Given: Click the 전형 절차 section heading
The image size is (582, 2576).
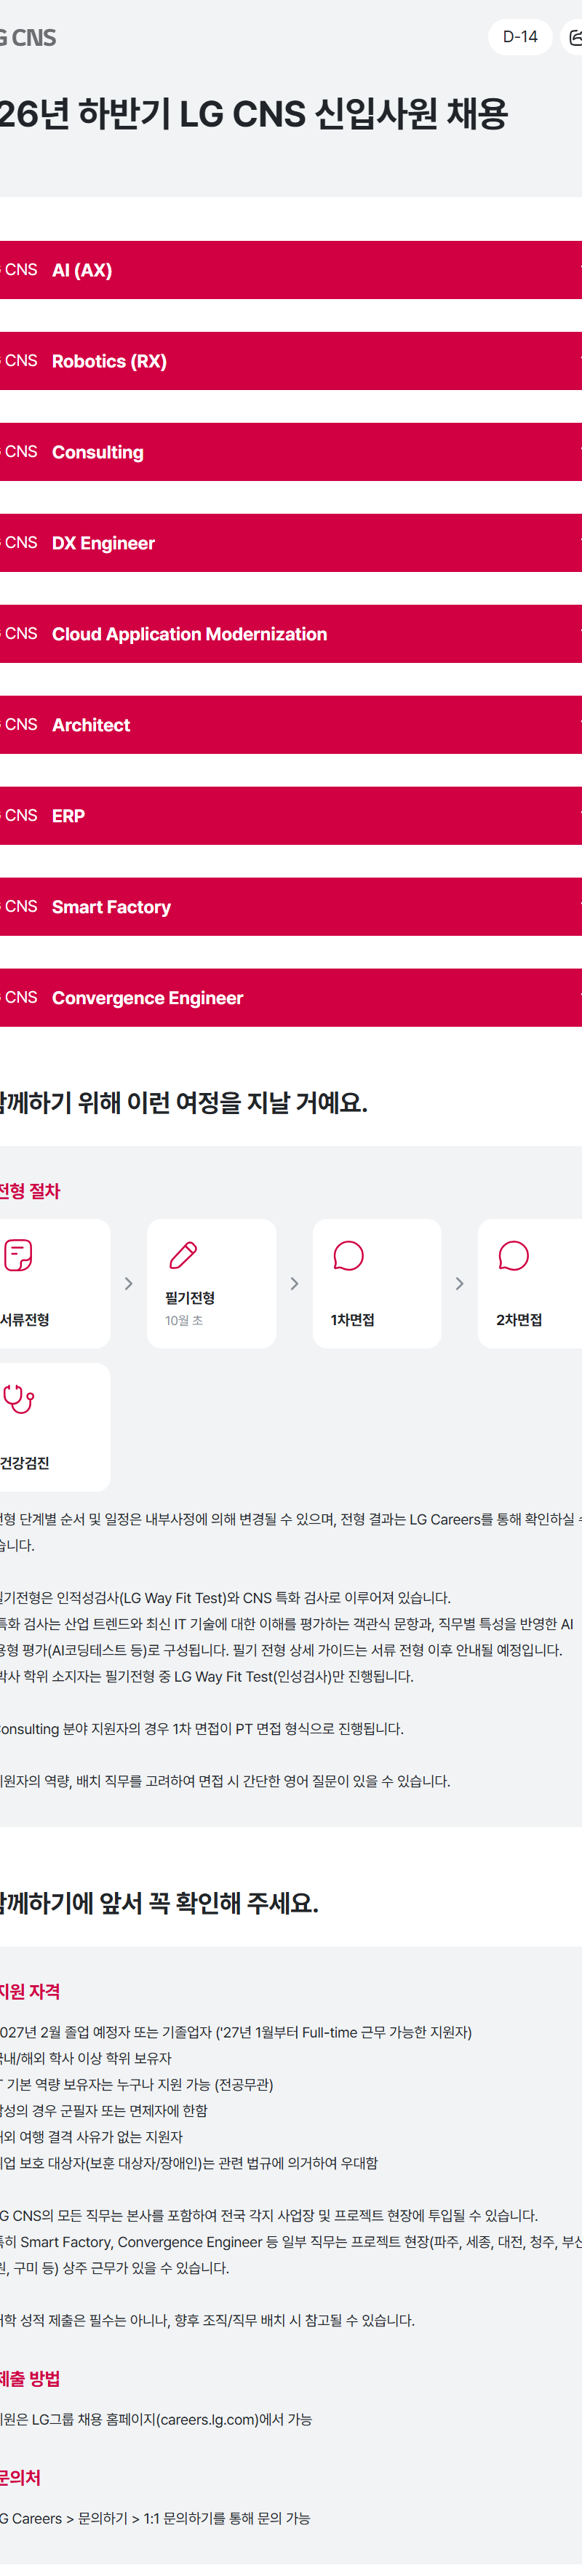Looking at the screenshot, I should tap(30, 1191).
